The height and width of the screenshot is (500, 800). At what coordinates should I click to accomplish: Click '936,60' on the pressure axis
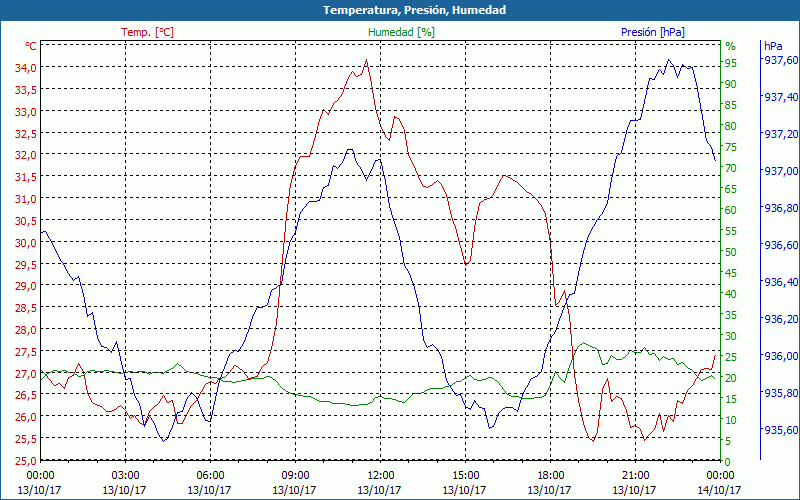pyautogui.click(x=780, y=245)
